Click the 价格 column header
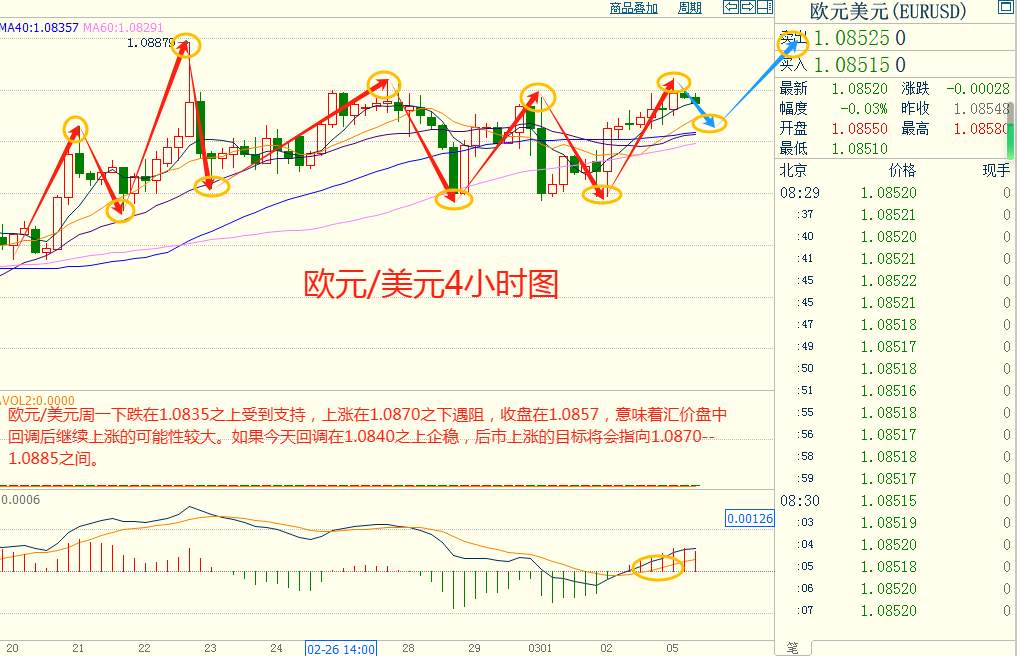This screenshot has width=1017, height=656. 902,171
